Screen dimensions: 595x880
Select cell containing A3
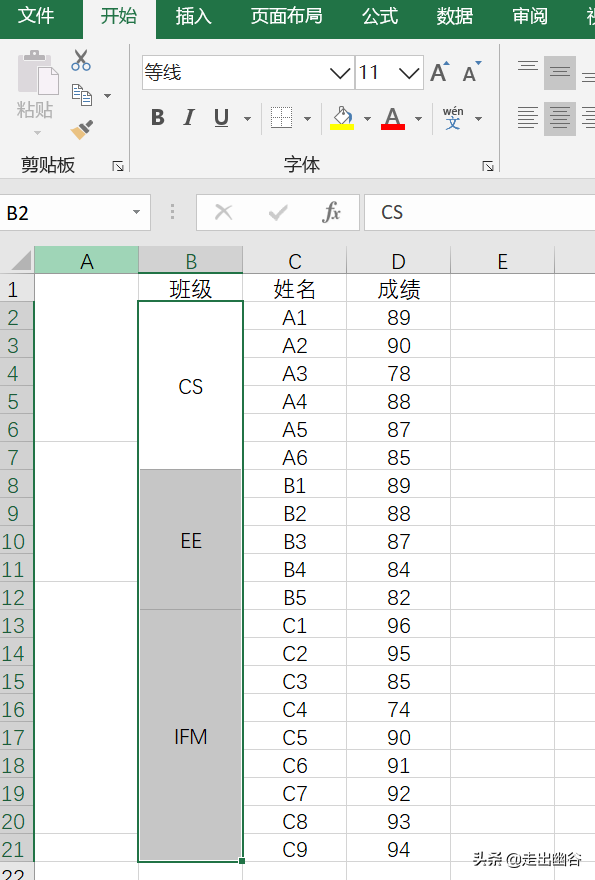(295, 373)
